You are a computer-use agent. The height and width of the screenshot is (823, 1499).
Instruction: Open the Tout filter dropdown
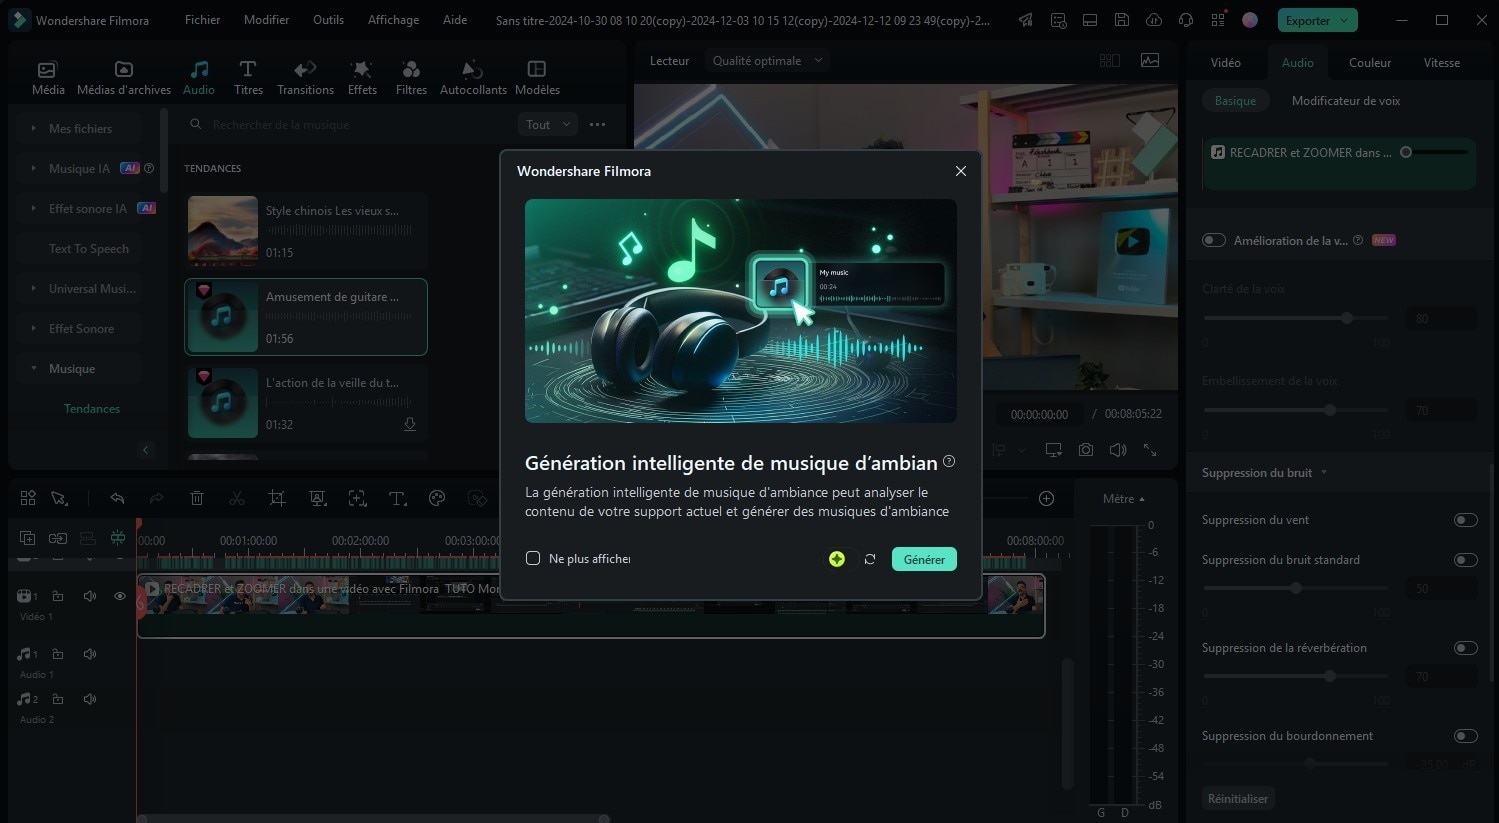click(x=548, y=125)
